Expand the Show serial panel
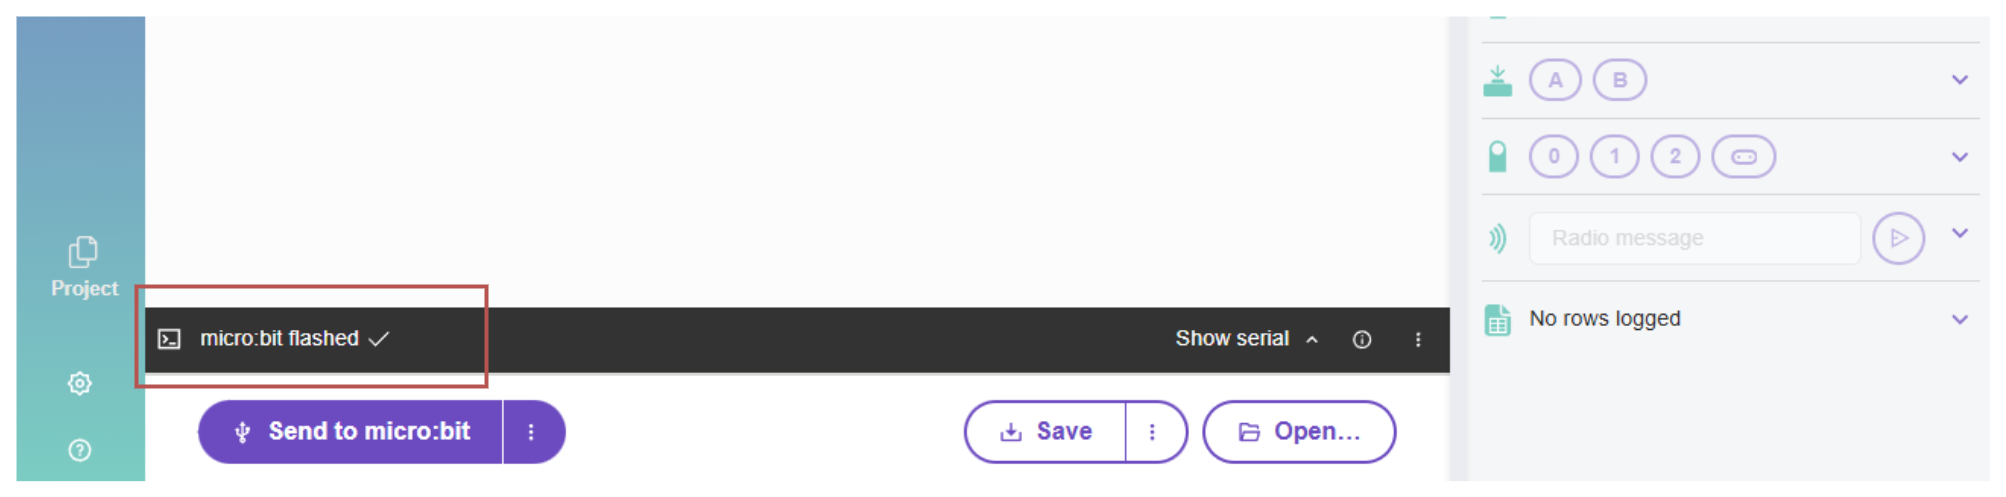This screenshot has width=2006, height=497. tap(1246, 339)
